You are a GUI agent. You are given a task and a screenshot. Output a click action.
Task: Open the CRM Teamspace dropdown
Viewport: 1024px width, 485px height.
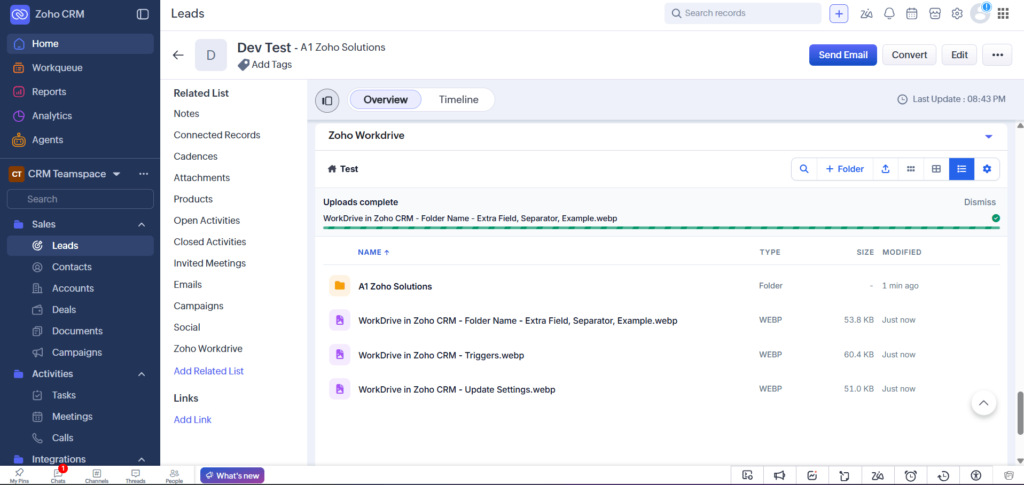tap(117, 174)
